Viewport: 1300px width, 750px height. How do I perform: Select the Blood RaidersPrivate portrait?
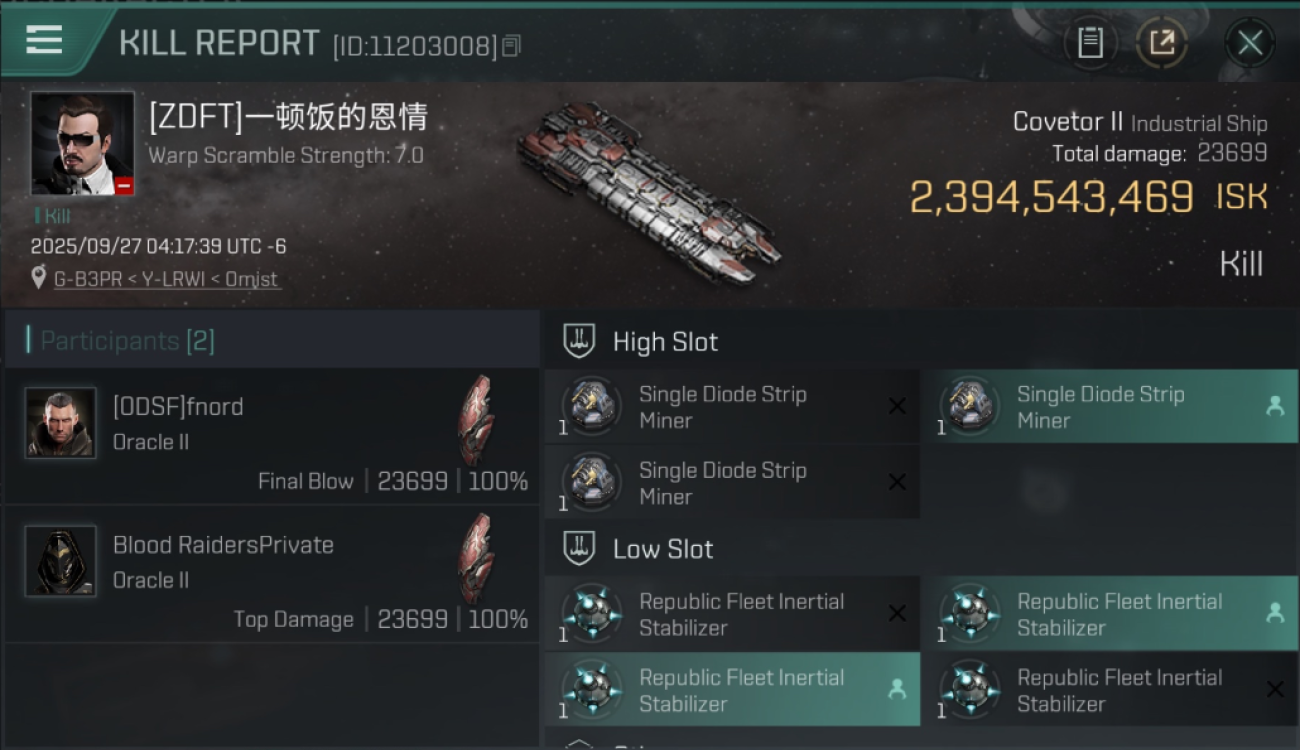point(61,561)
